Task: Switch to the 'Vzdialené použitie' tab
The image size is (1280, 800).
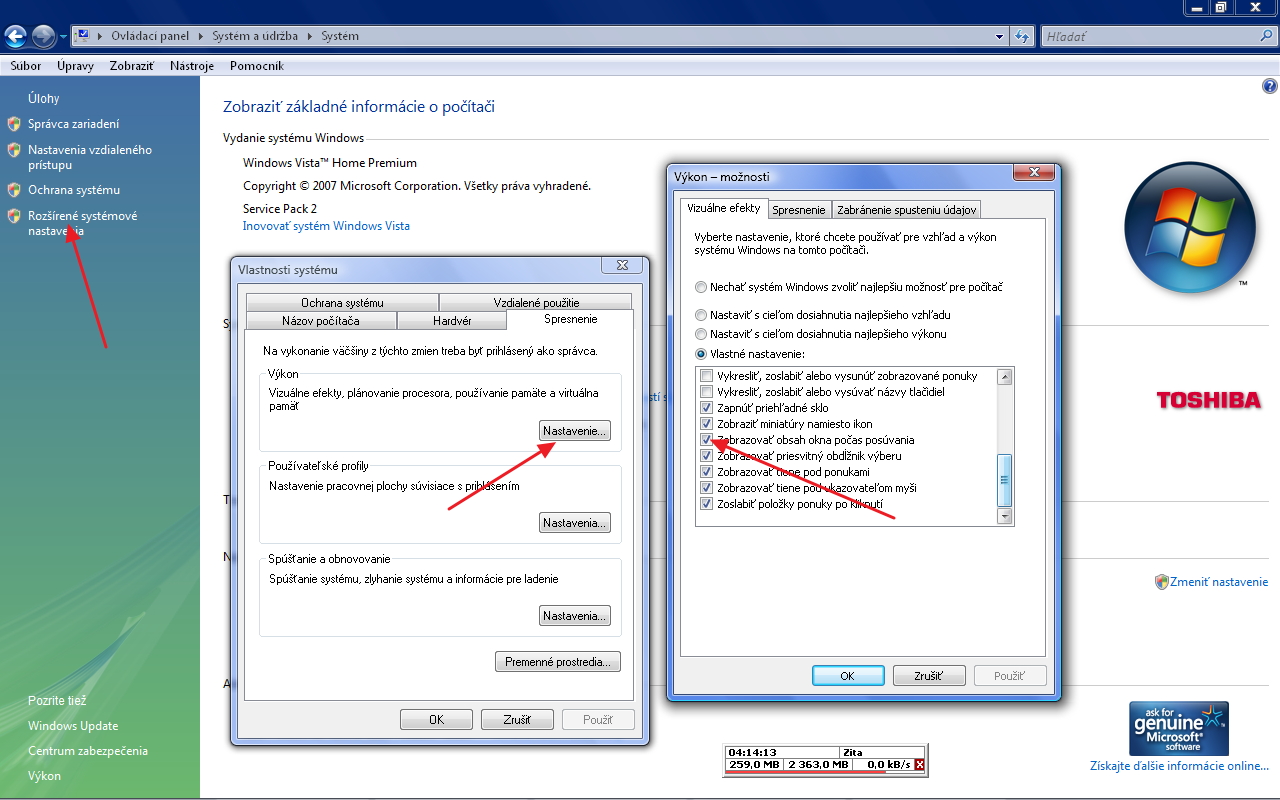Action: (x=536, y=302)
